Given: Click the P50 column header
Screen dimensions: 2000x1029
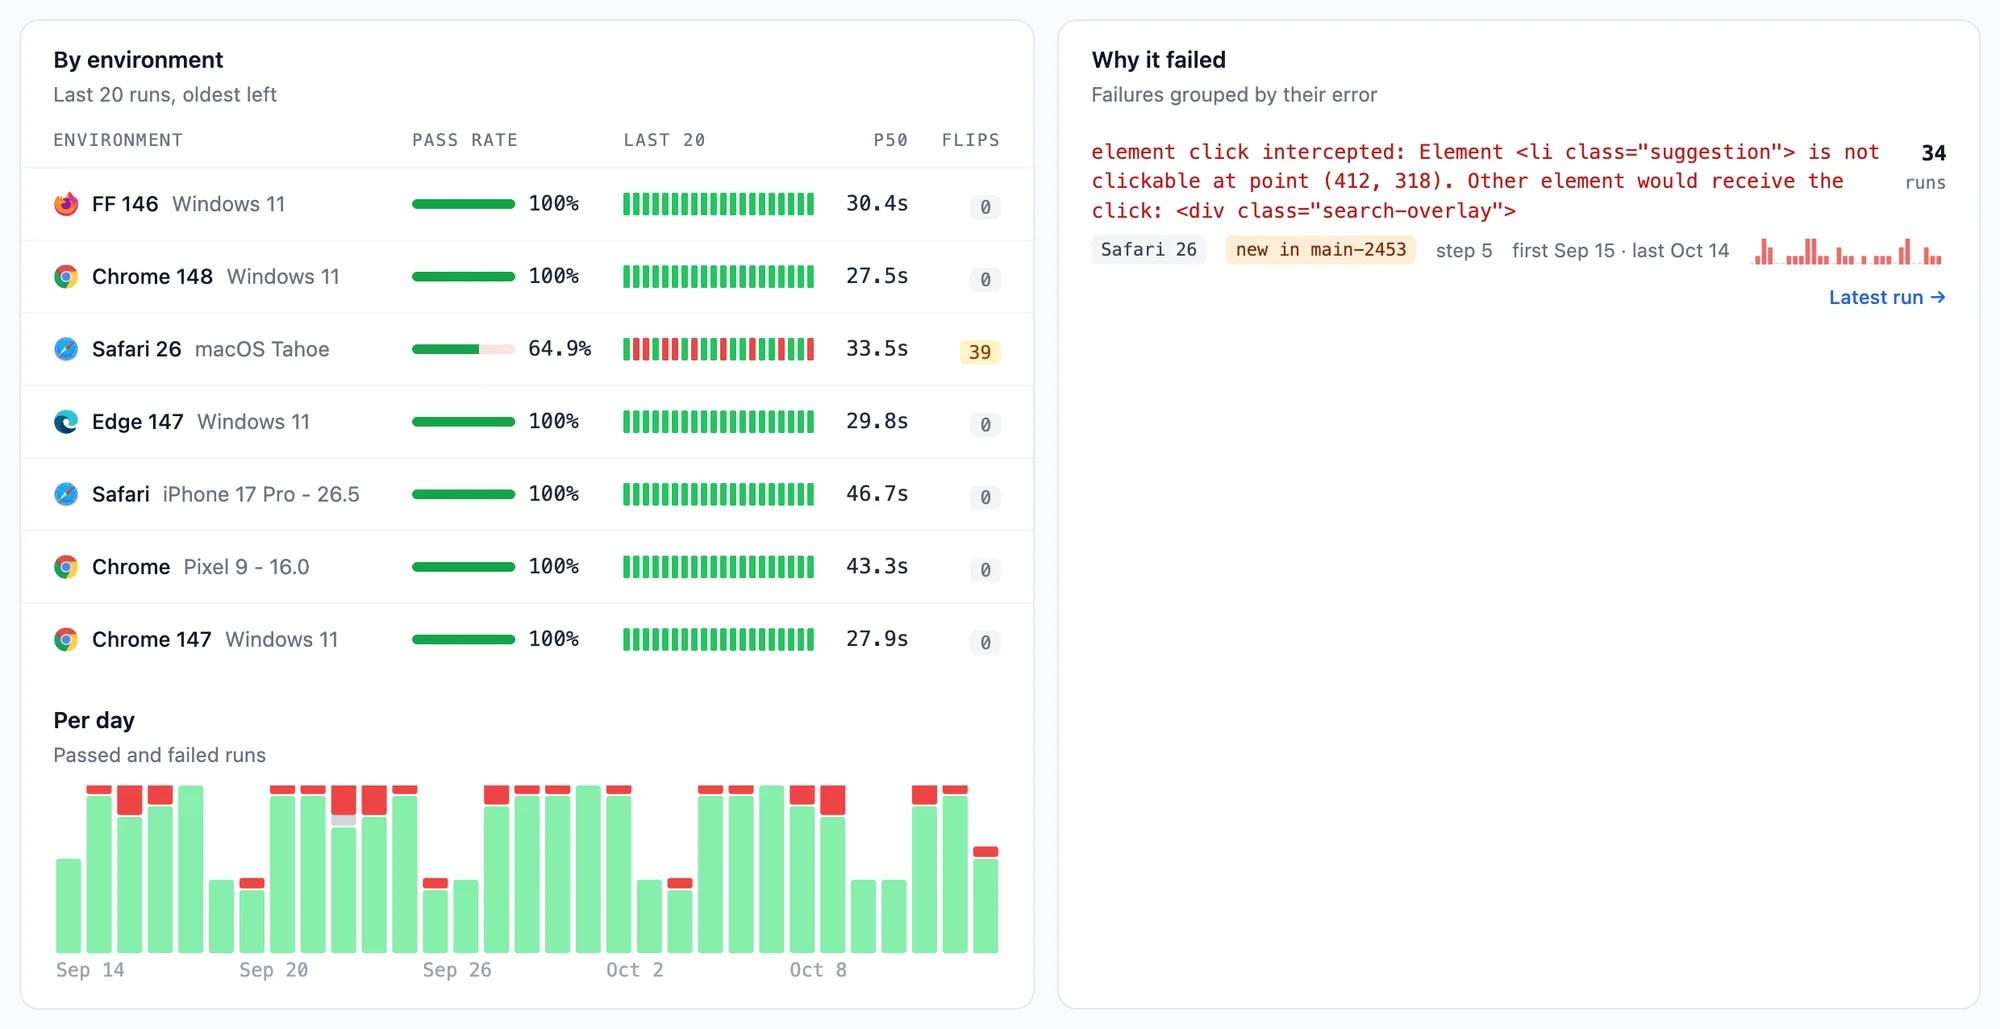Looking at the screenshot, I should click(x=890, y=140).
